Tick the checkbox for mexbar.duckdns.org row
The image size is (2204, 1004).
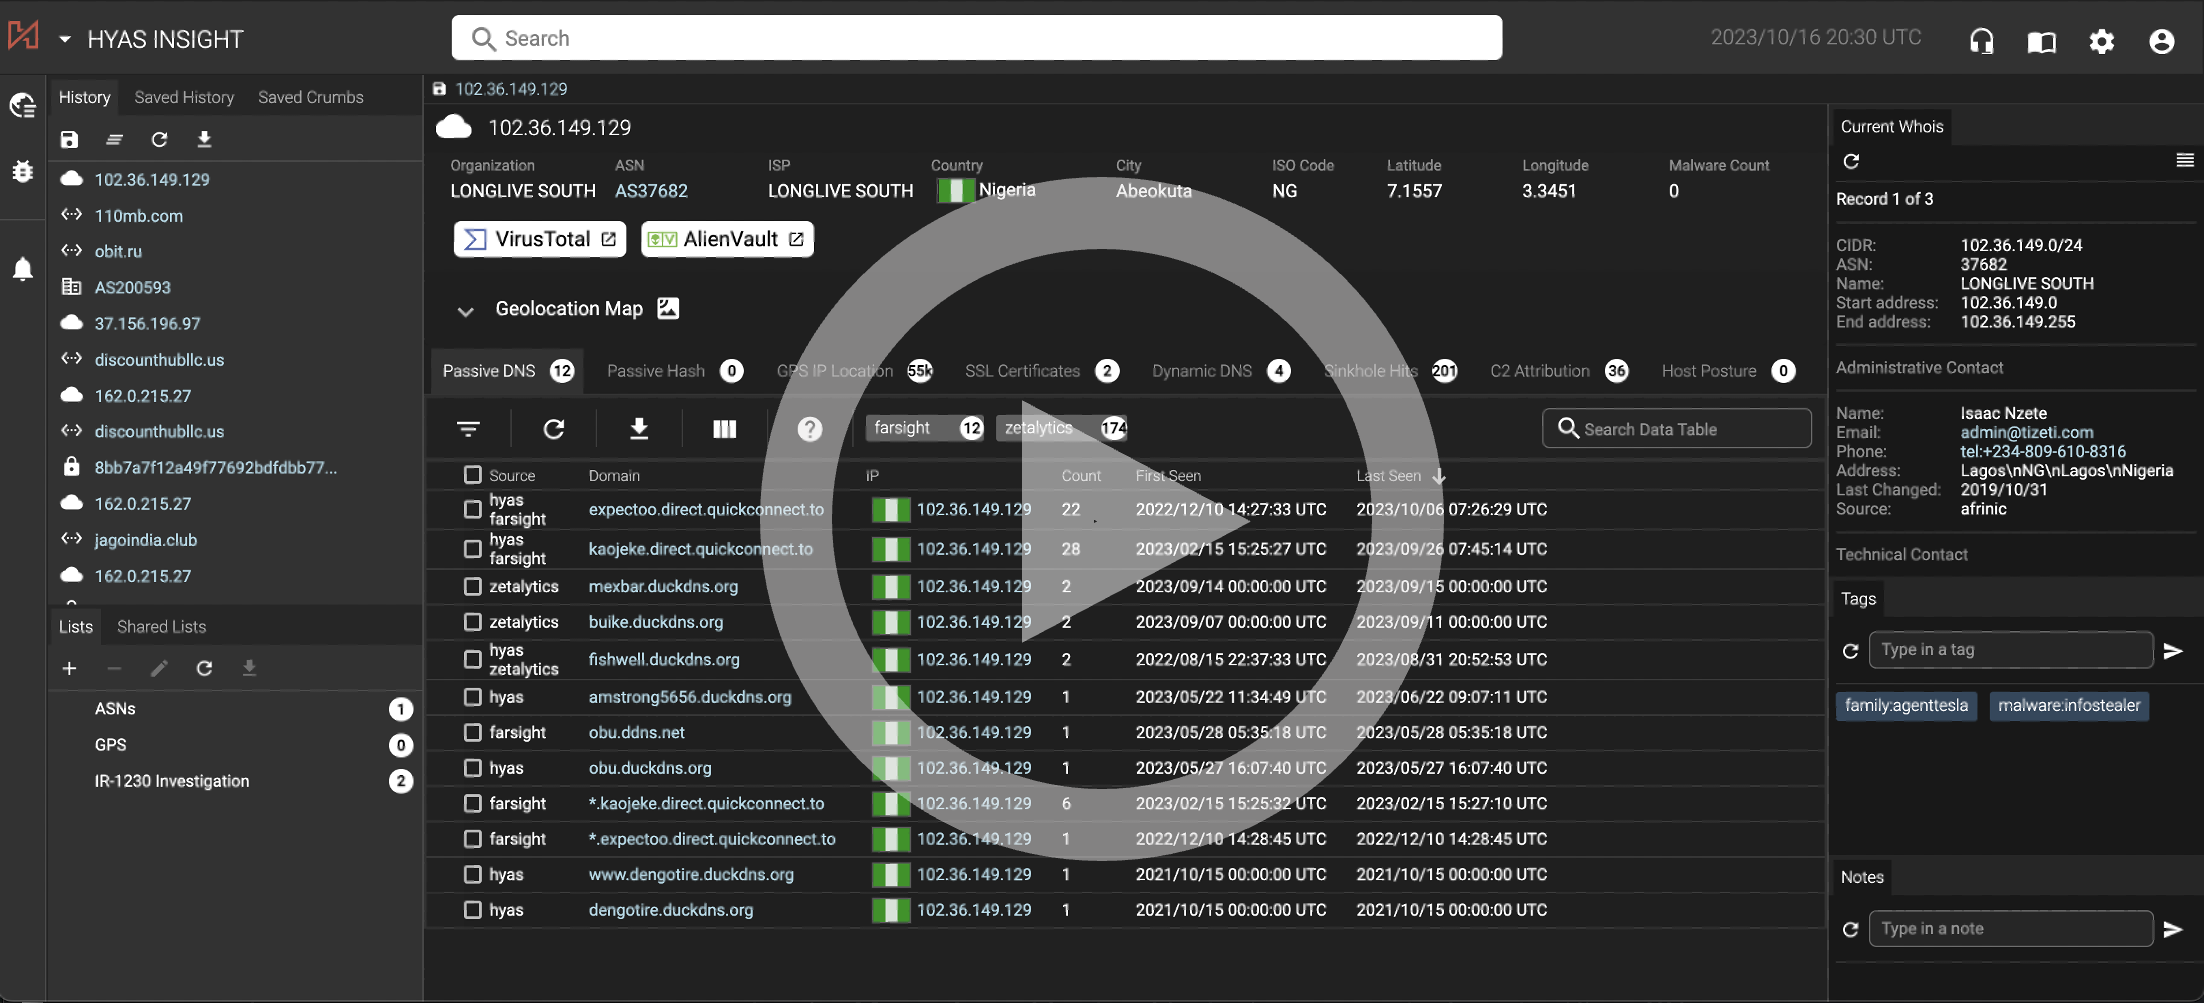473,587
